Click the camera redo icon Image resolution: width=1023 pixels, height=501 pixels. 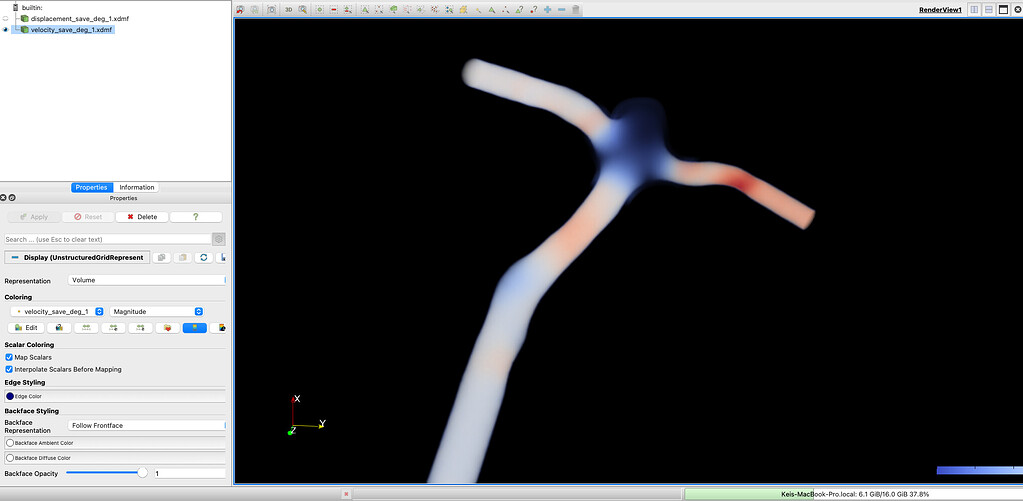pyautogui.click(x=254, y=10)
